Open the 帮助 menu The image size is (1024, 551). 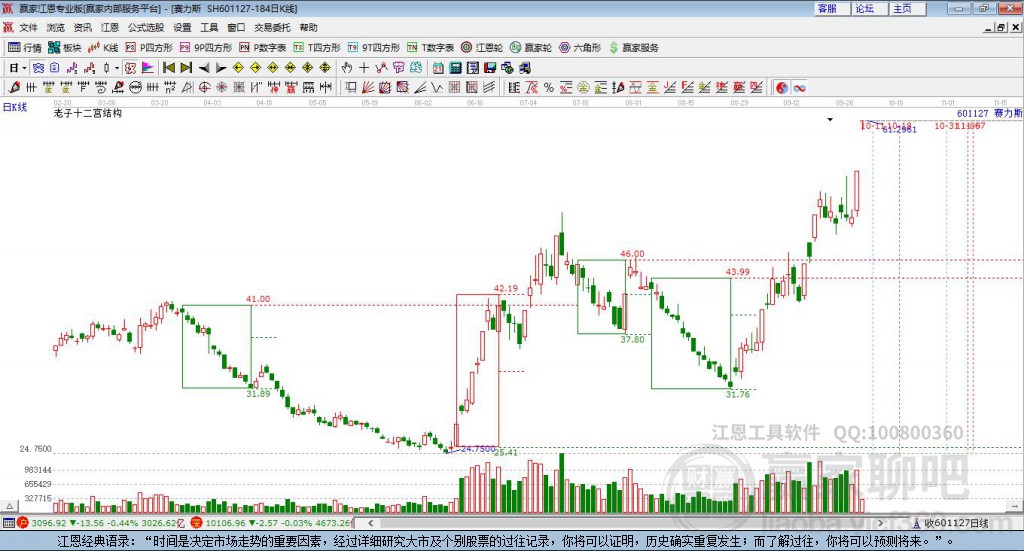pos(308,27)
